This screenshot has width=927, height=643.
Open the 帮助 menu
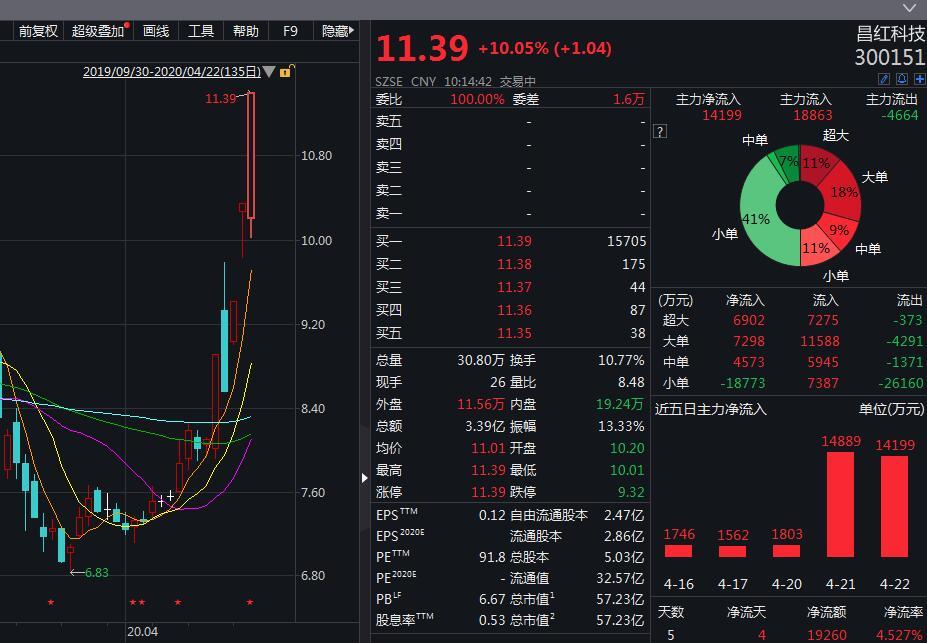coord(245,31)
